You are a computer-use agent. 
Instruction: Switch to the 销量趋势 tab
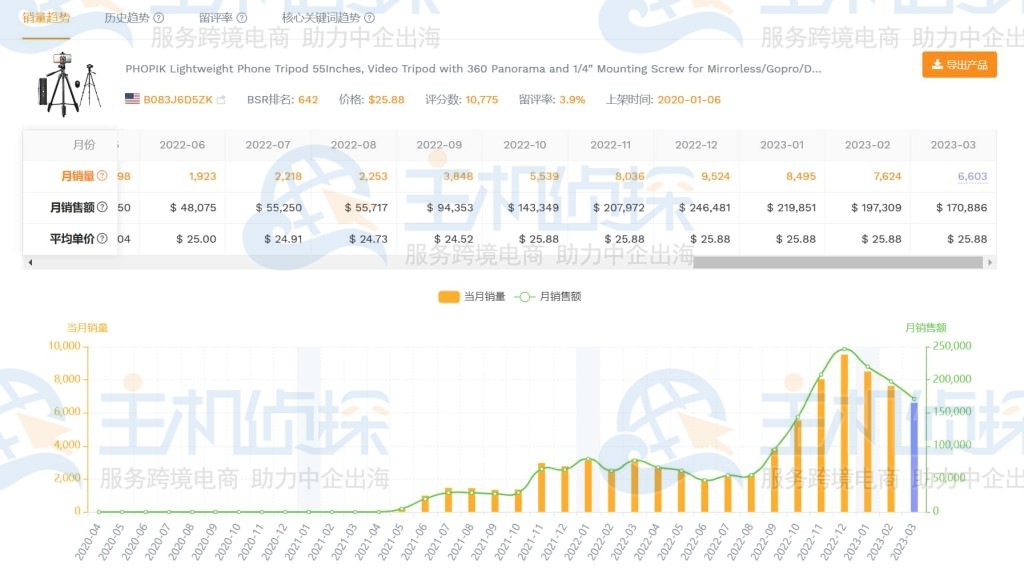click(46, 18)
